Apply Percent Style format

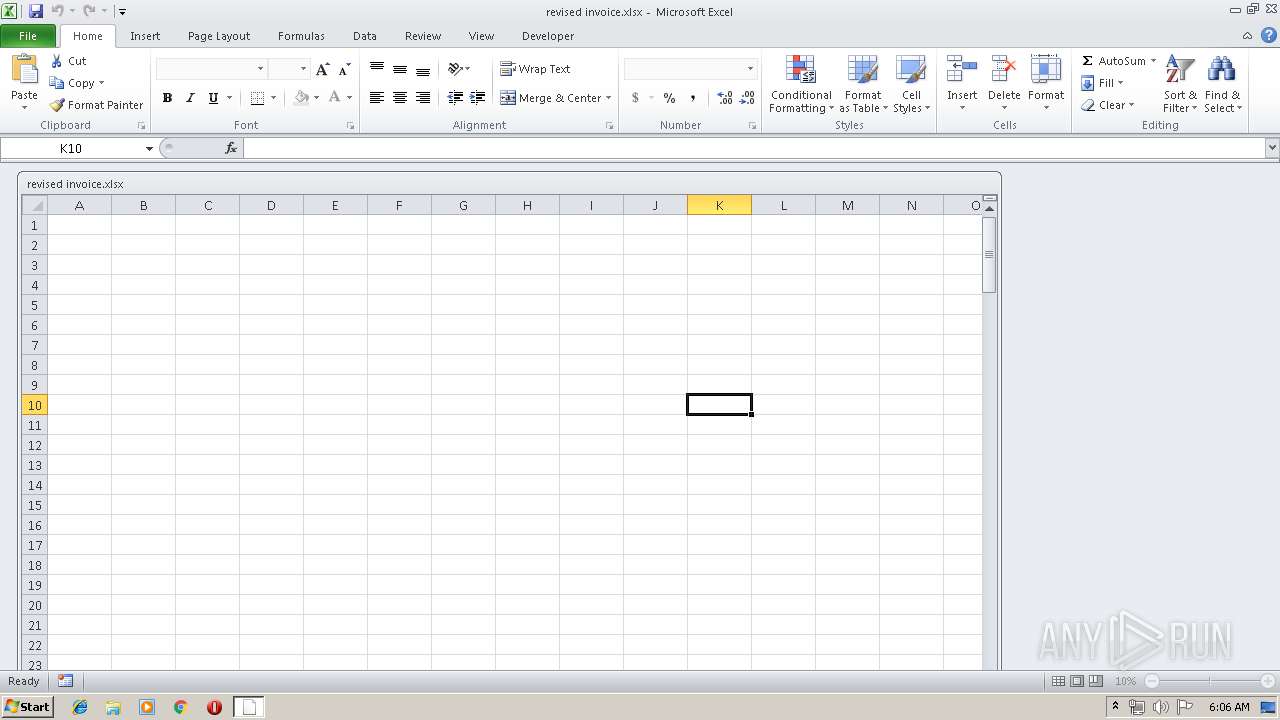669,98
